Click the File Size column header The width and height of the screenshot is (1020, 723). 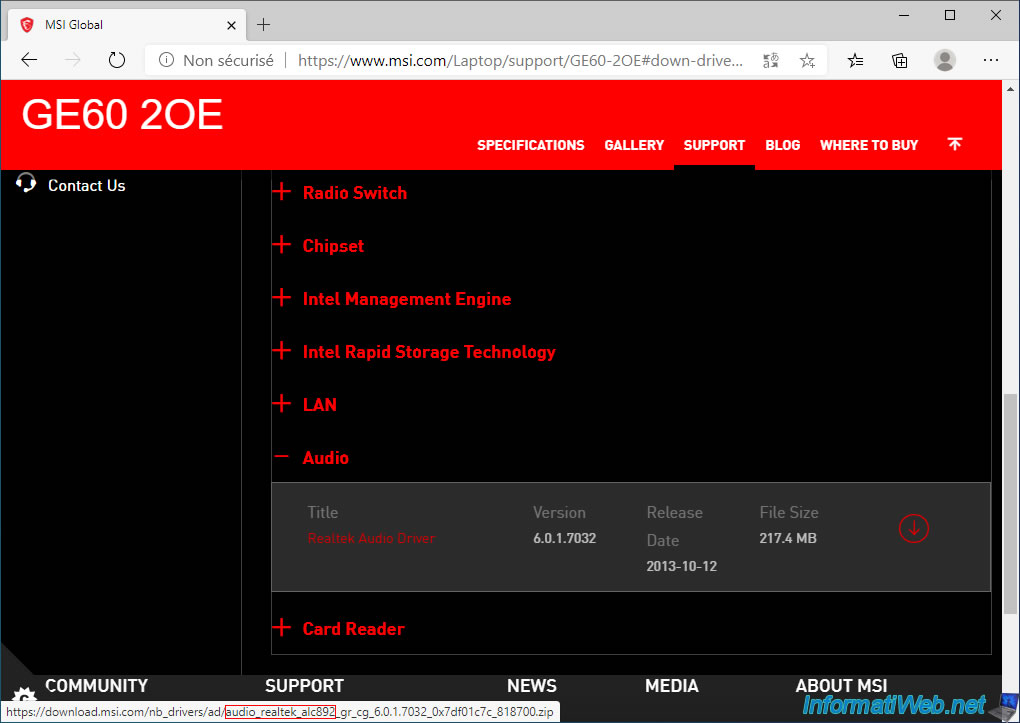click(789, 512)
